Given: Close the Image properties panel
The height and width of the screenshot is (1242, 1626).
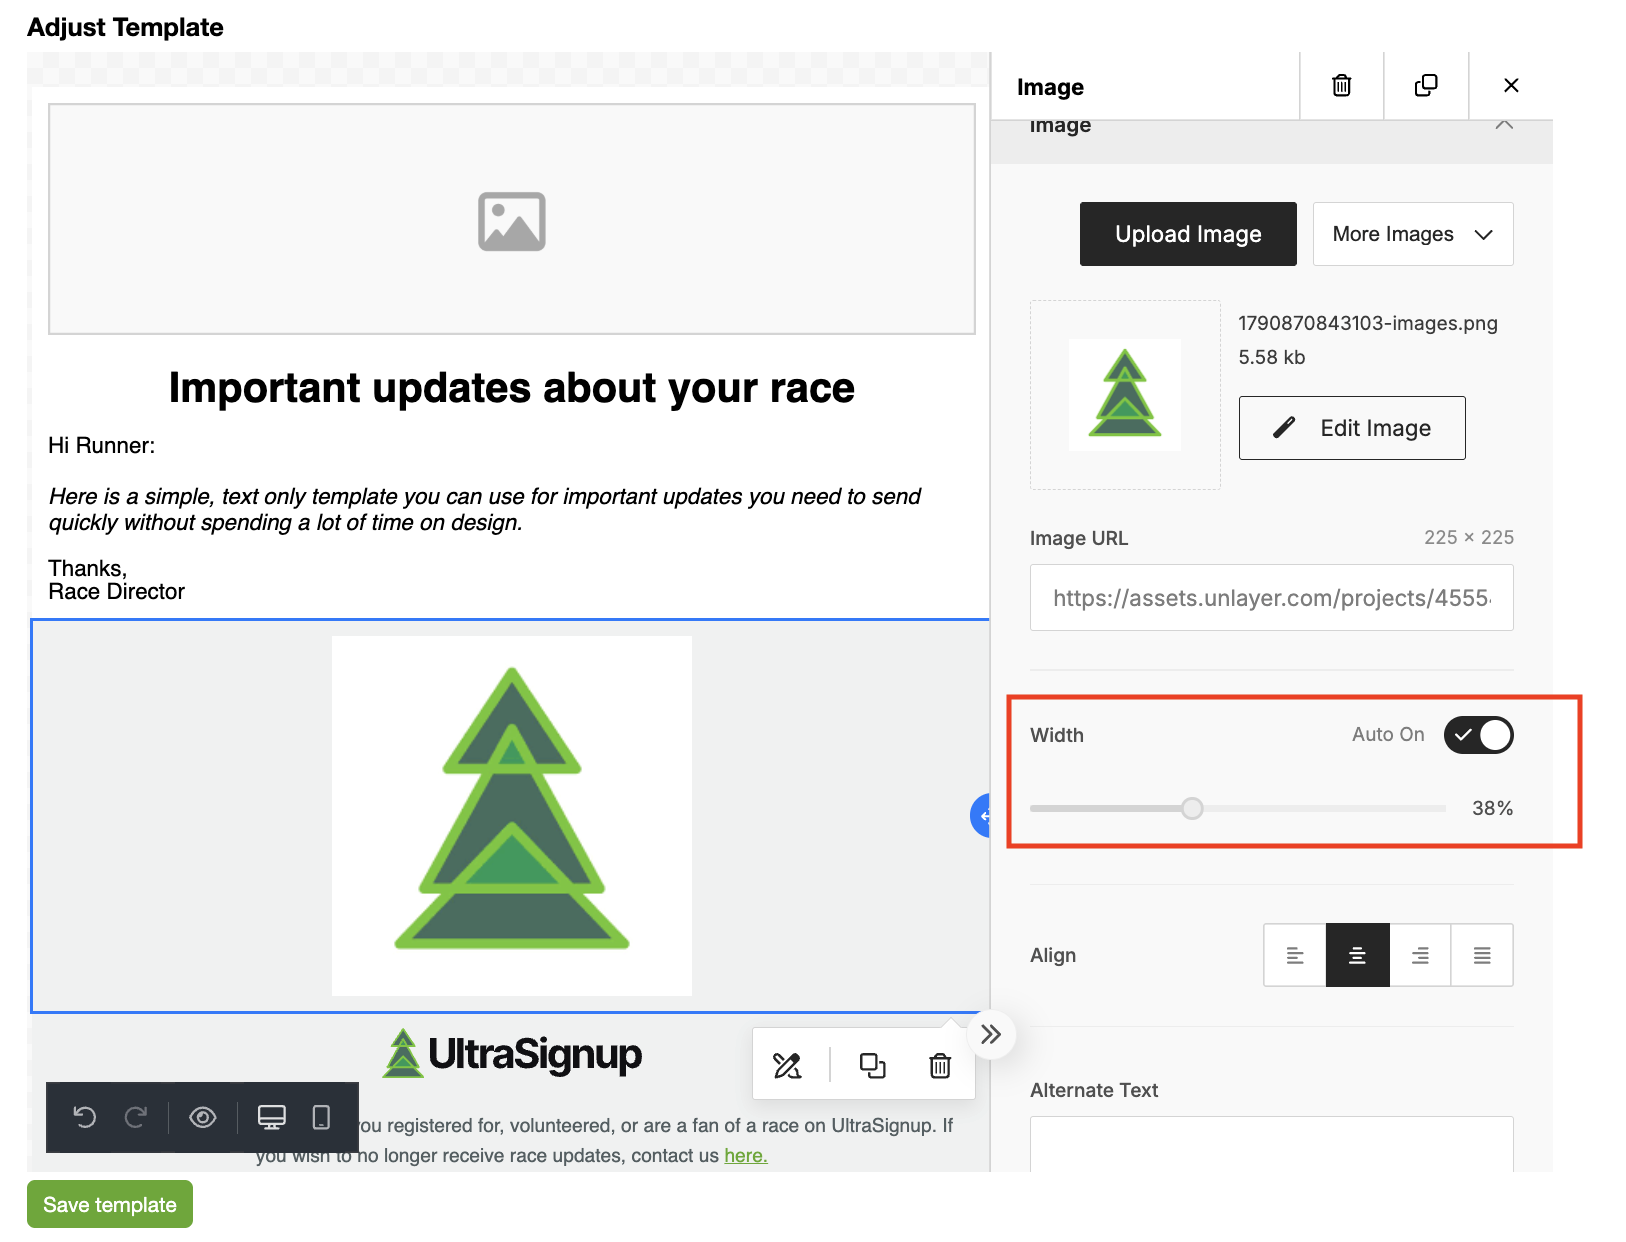Looking at the screenshot, I should click(x=1511, y=86).
